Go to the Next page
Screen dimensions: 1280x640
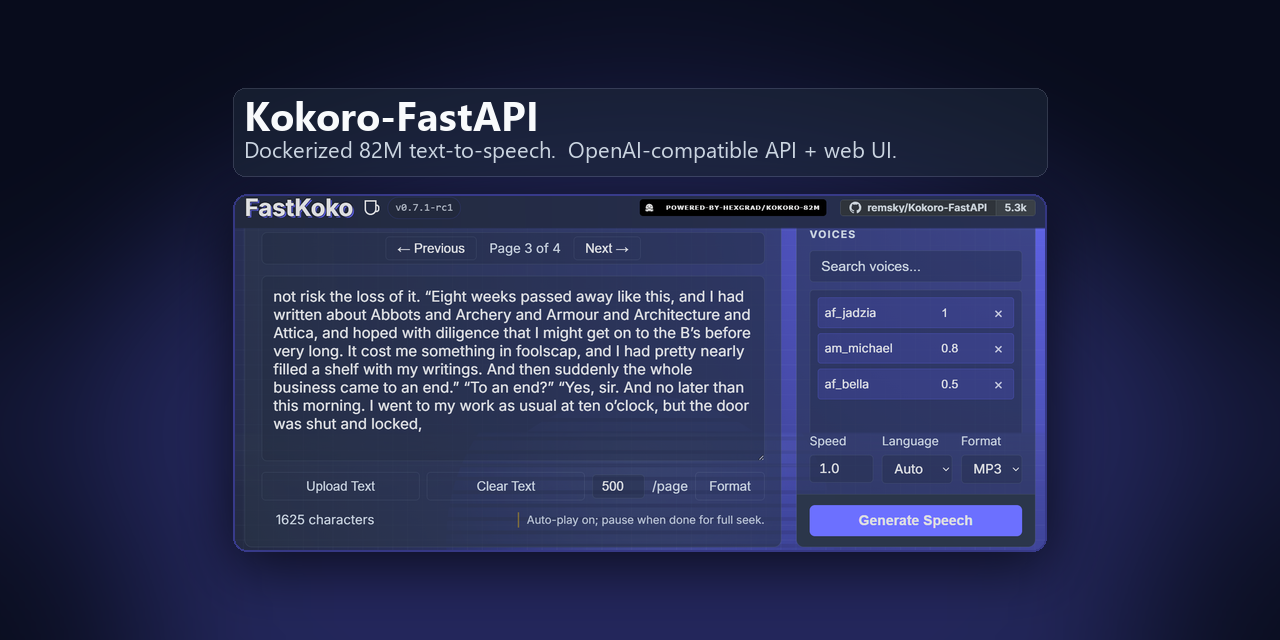click(x=607, y=248)
